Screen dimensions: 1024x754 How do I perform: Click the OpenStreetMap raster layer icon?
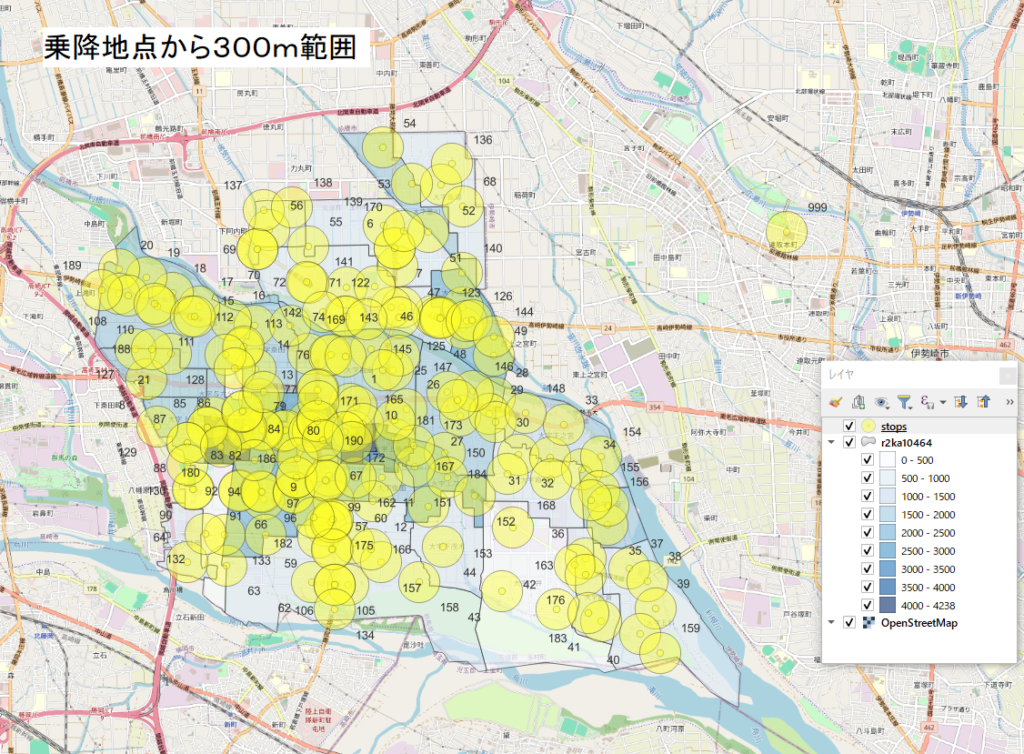pyautogui.click(x=868, y=622)
